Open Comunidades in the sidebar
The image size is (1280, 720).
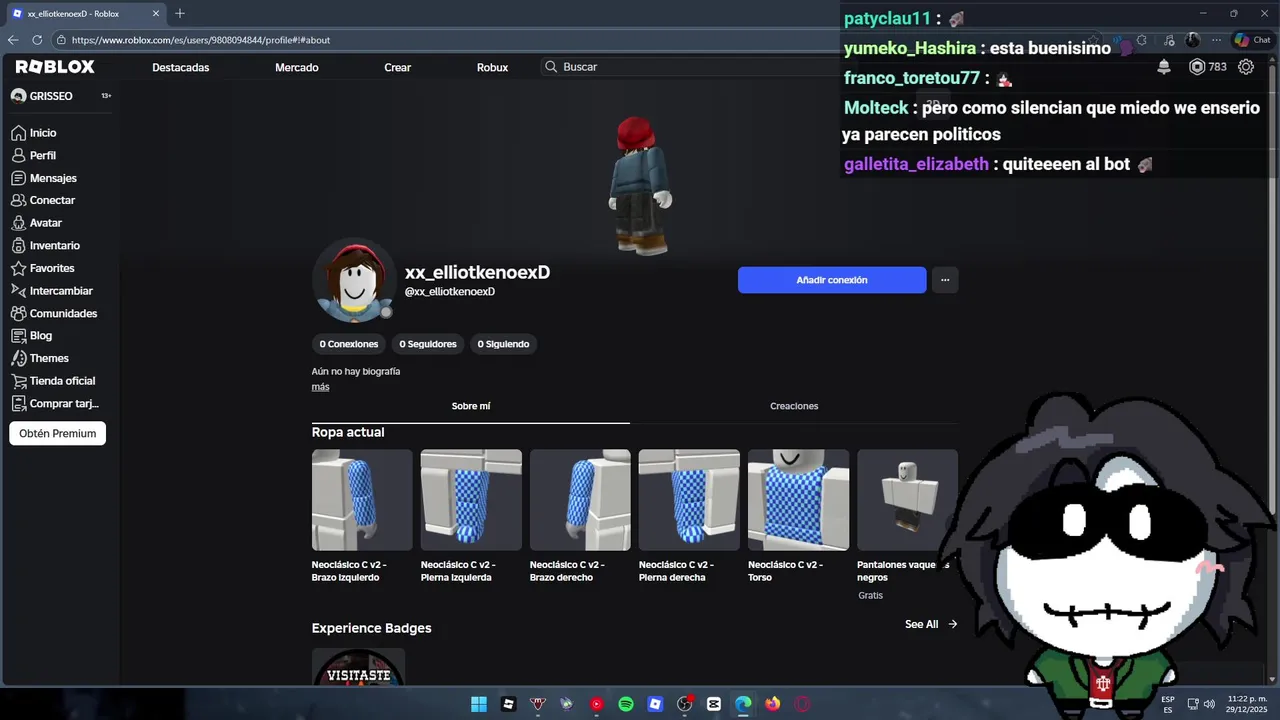pyautogui.click(x=54, y=313)
